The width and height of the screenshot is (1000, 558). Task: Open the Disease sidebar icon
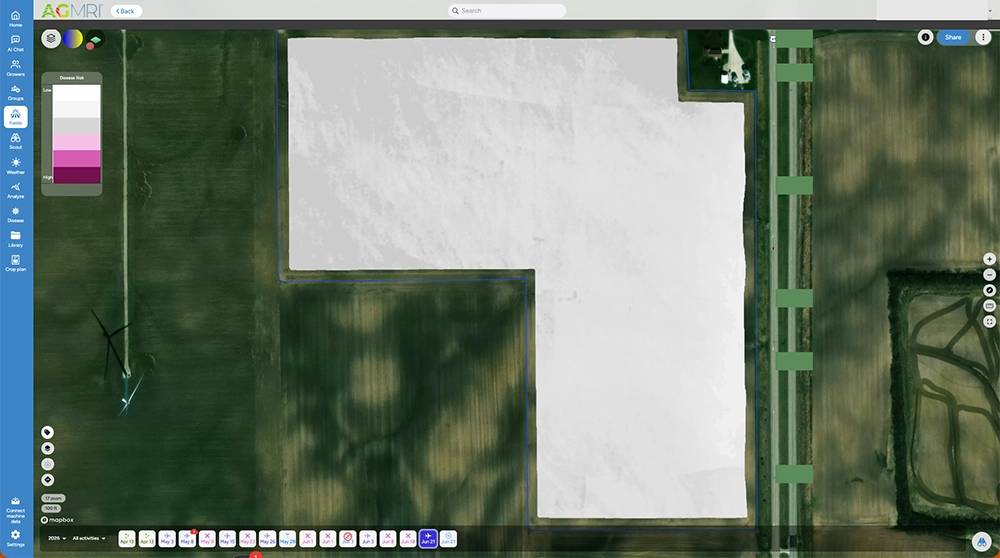(x=15, y=214)
